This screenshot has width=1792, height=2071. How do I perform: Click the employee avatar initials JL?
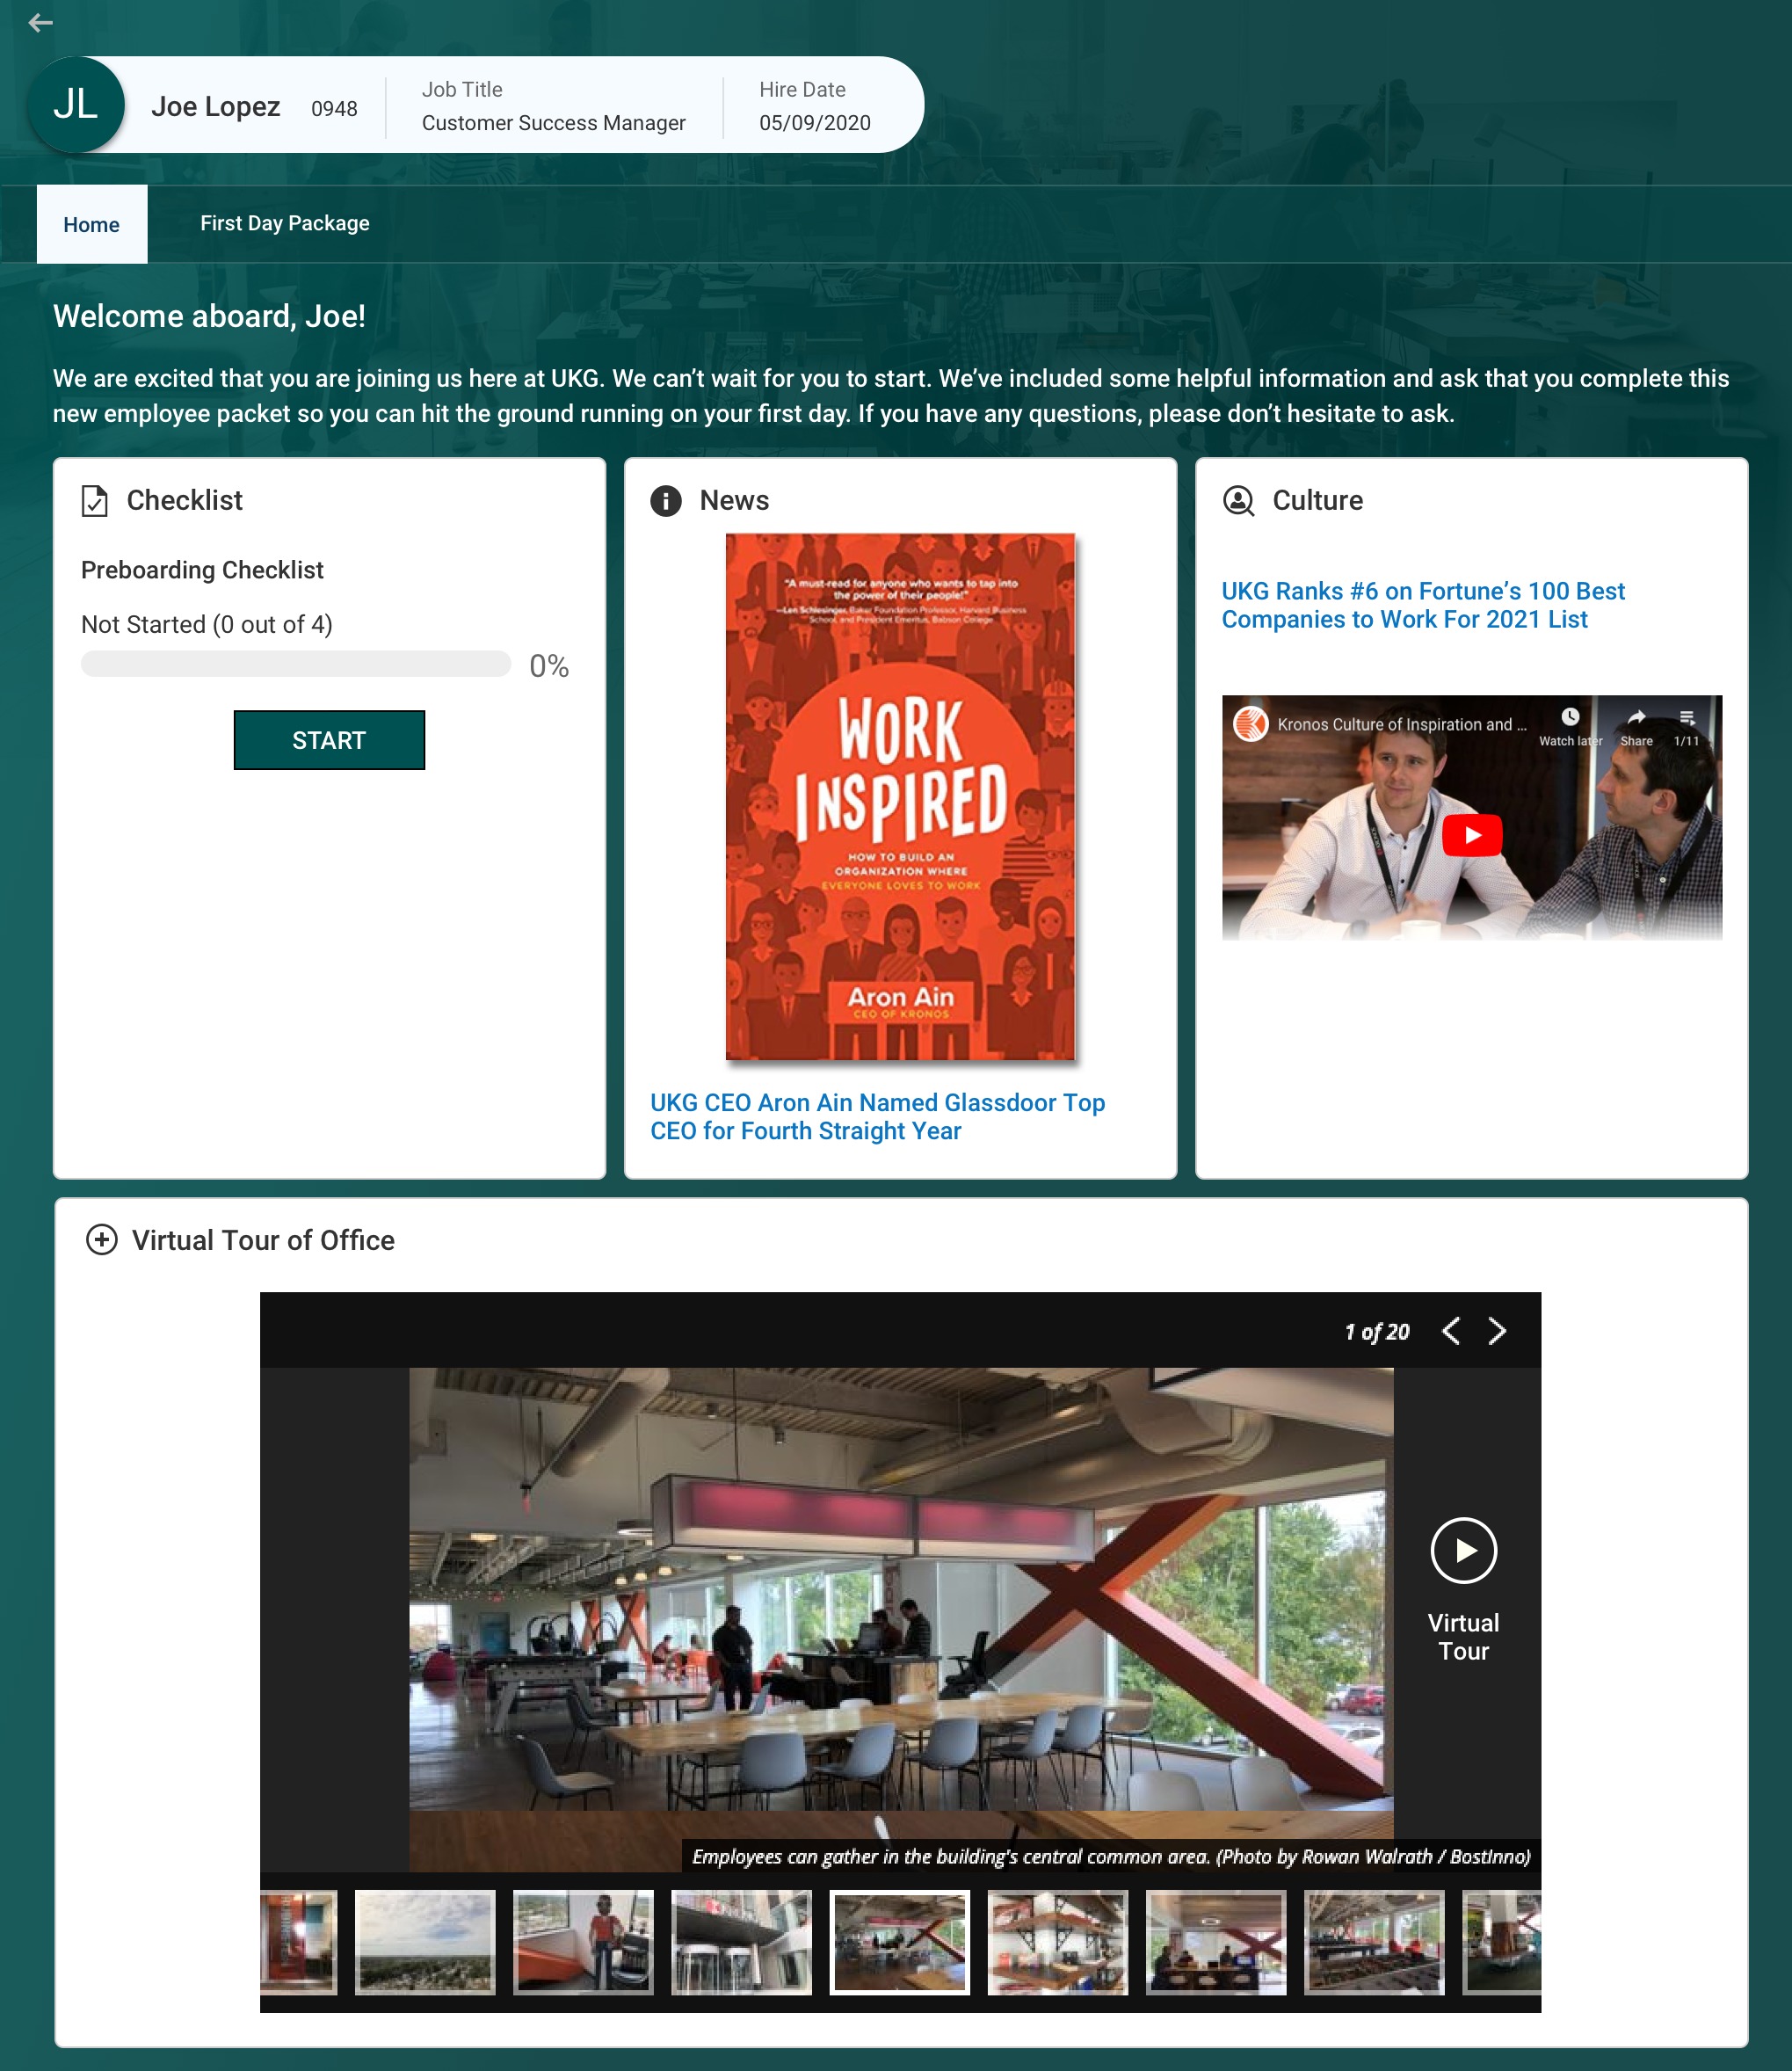pos(79,105)
